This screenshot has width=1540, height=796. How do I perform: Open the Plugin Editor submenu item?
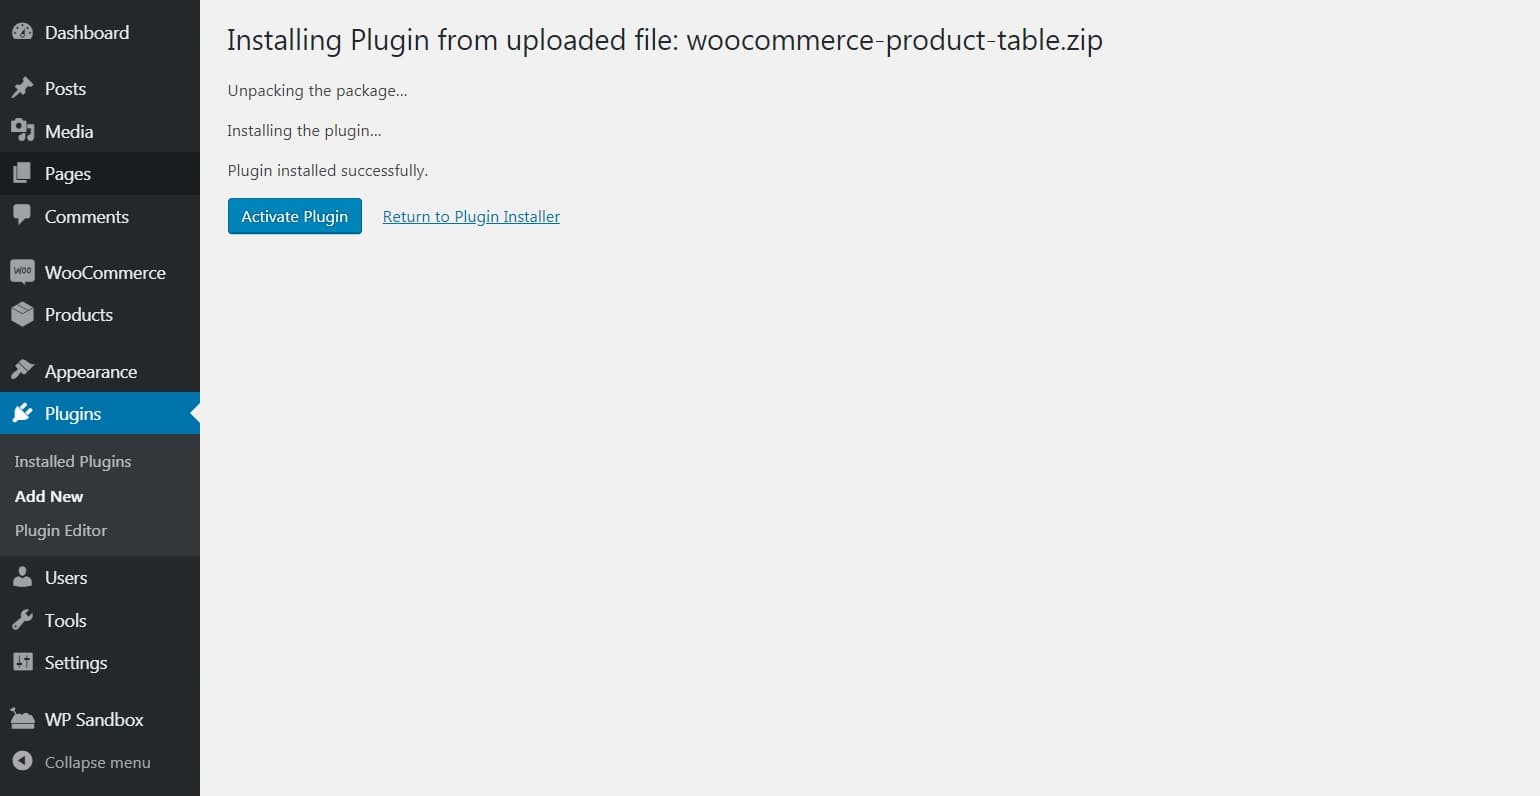coord(61,530)
